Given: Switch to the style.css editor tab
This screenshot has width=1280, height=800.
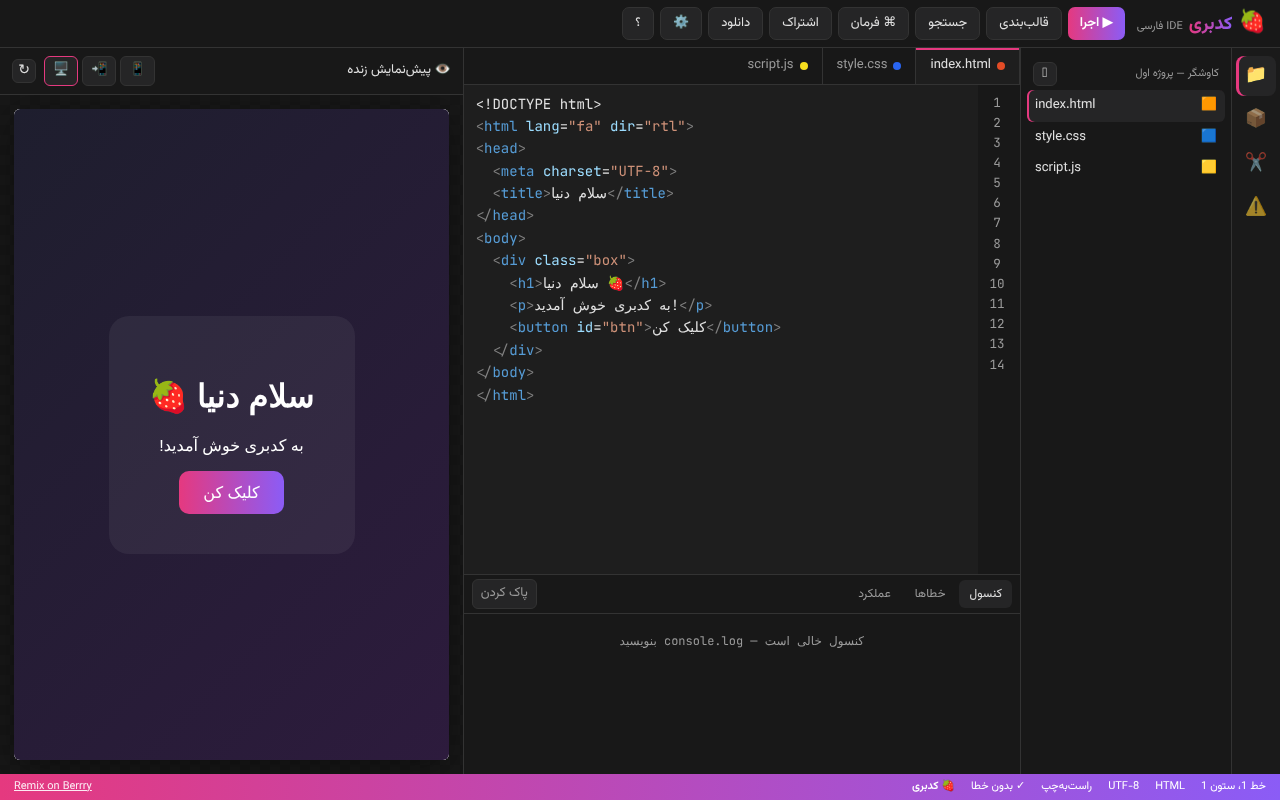Looking at the screenshot, I should point(868,65).
